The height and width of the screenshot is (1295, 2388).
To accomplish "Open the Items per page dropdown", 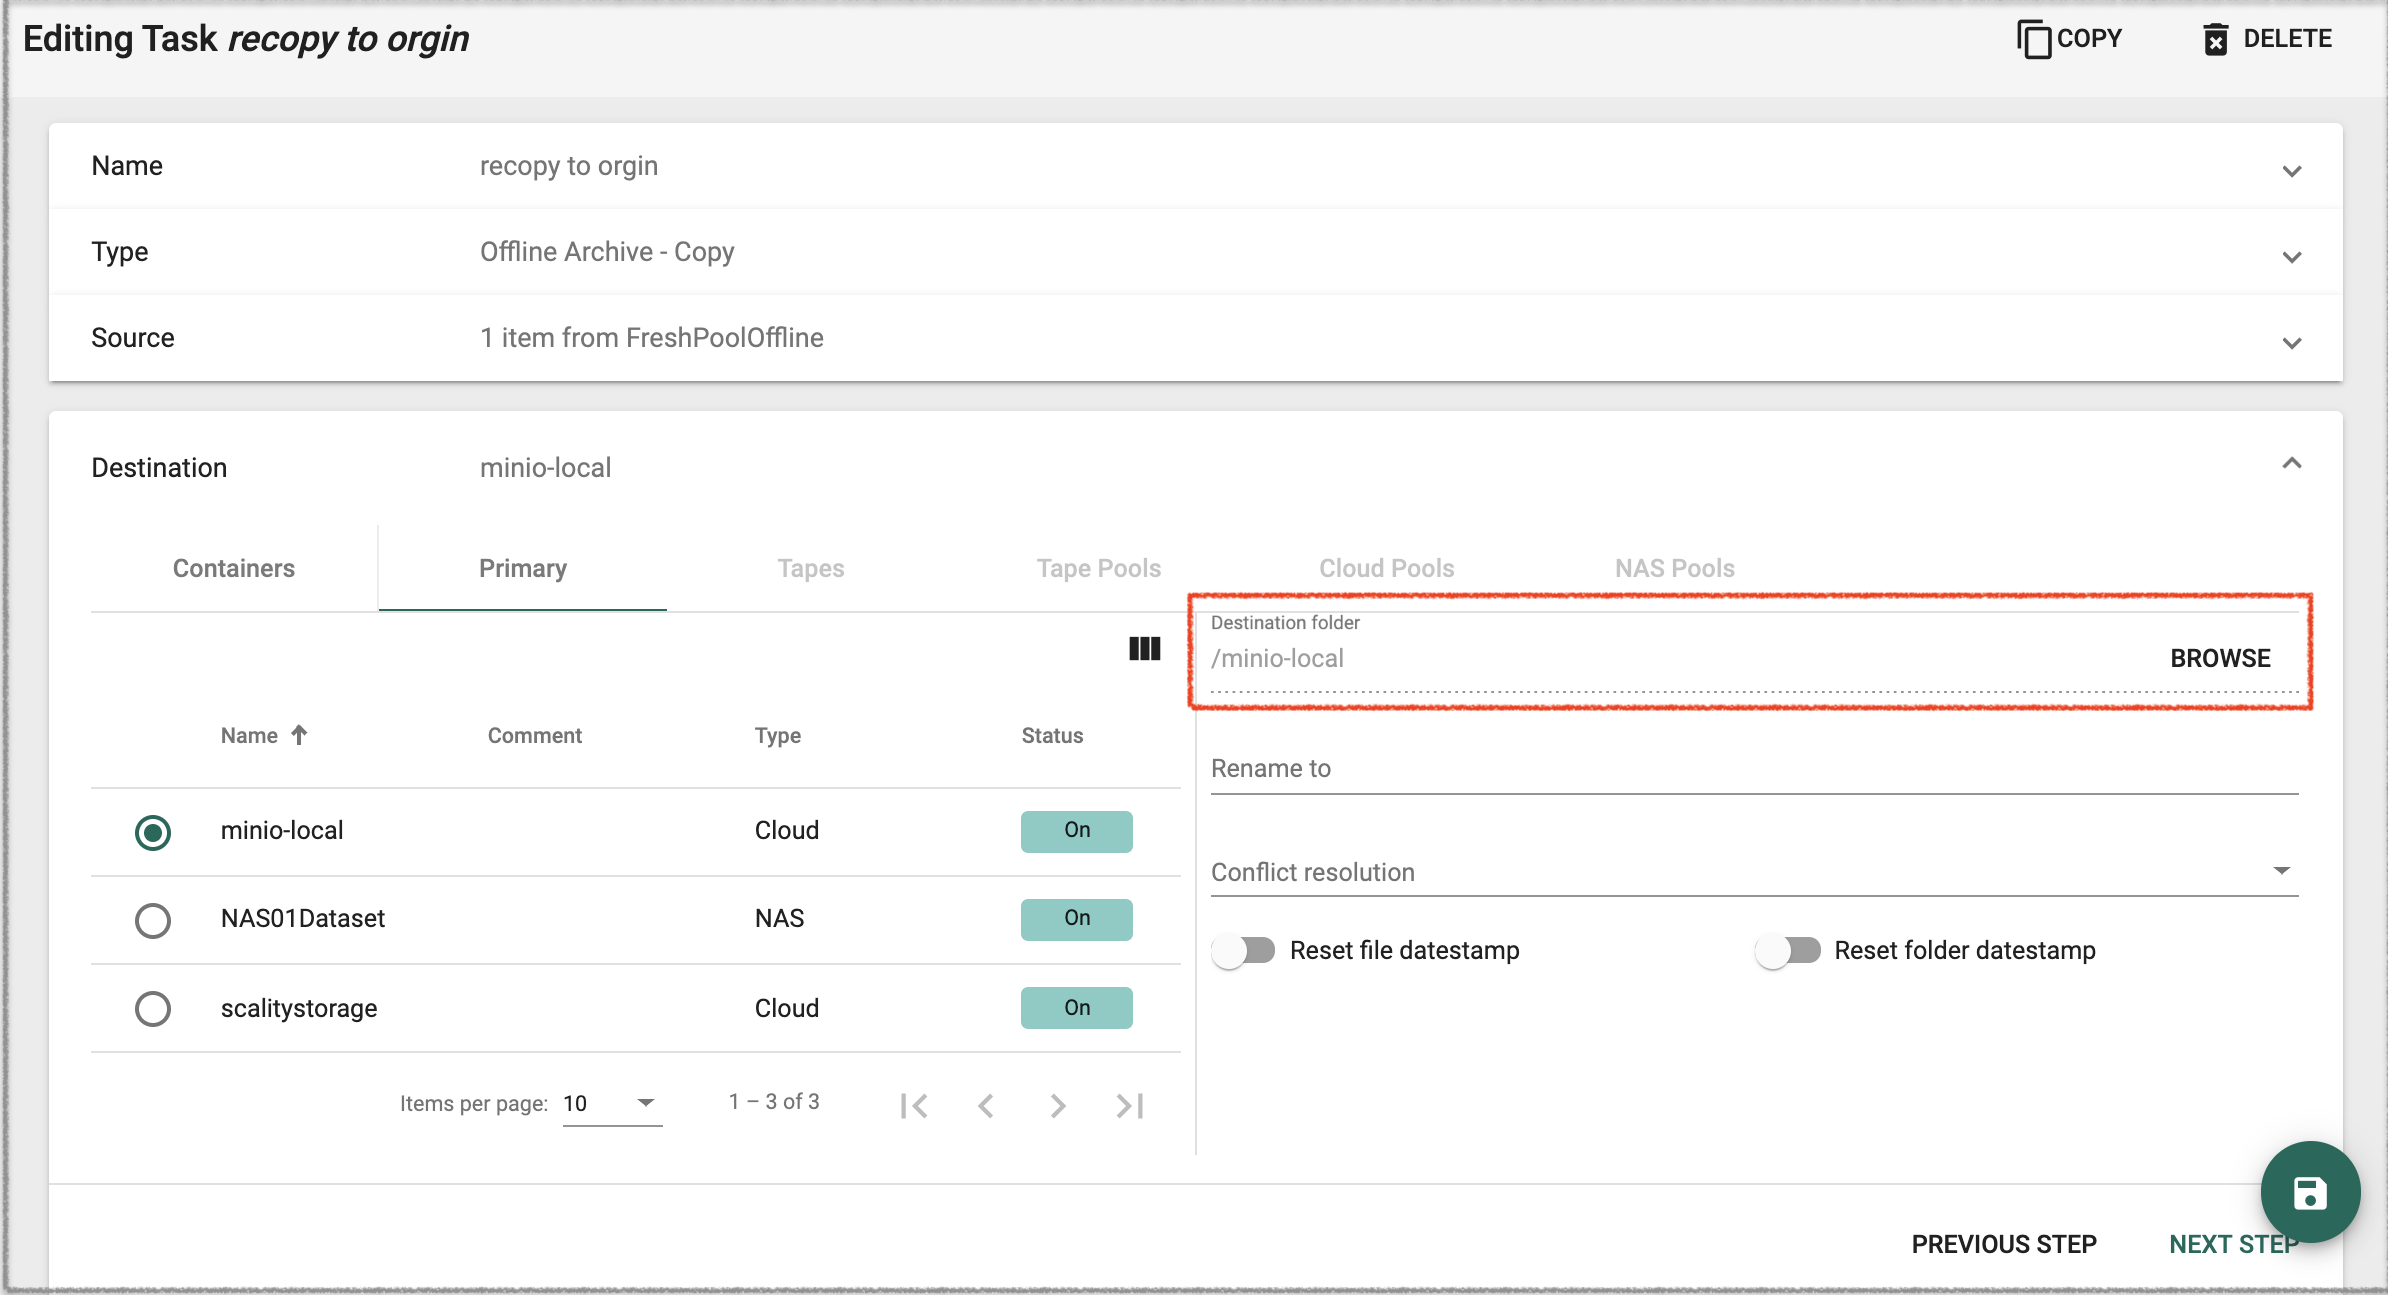I will 612,1103.
